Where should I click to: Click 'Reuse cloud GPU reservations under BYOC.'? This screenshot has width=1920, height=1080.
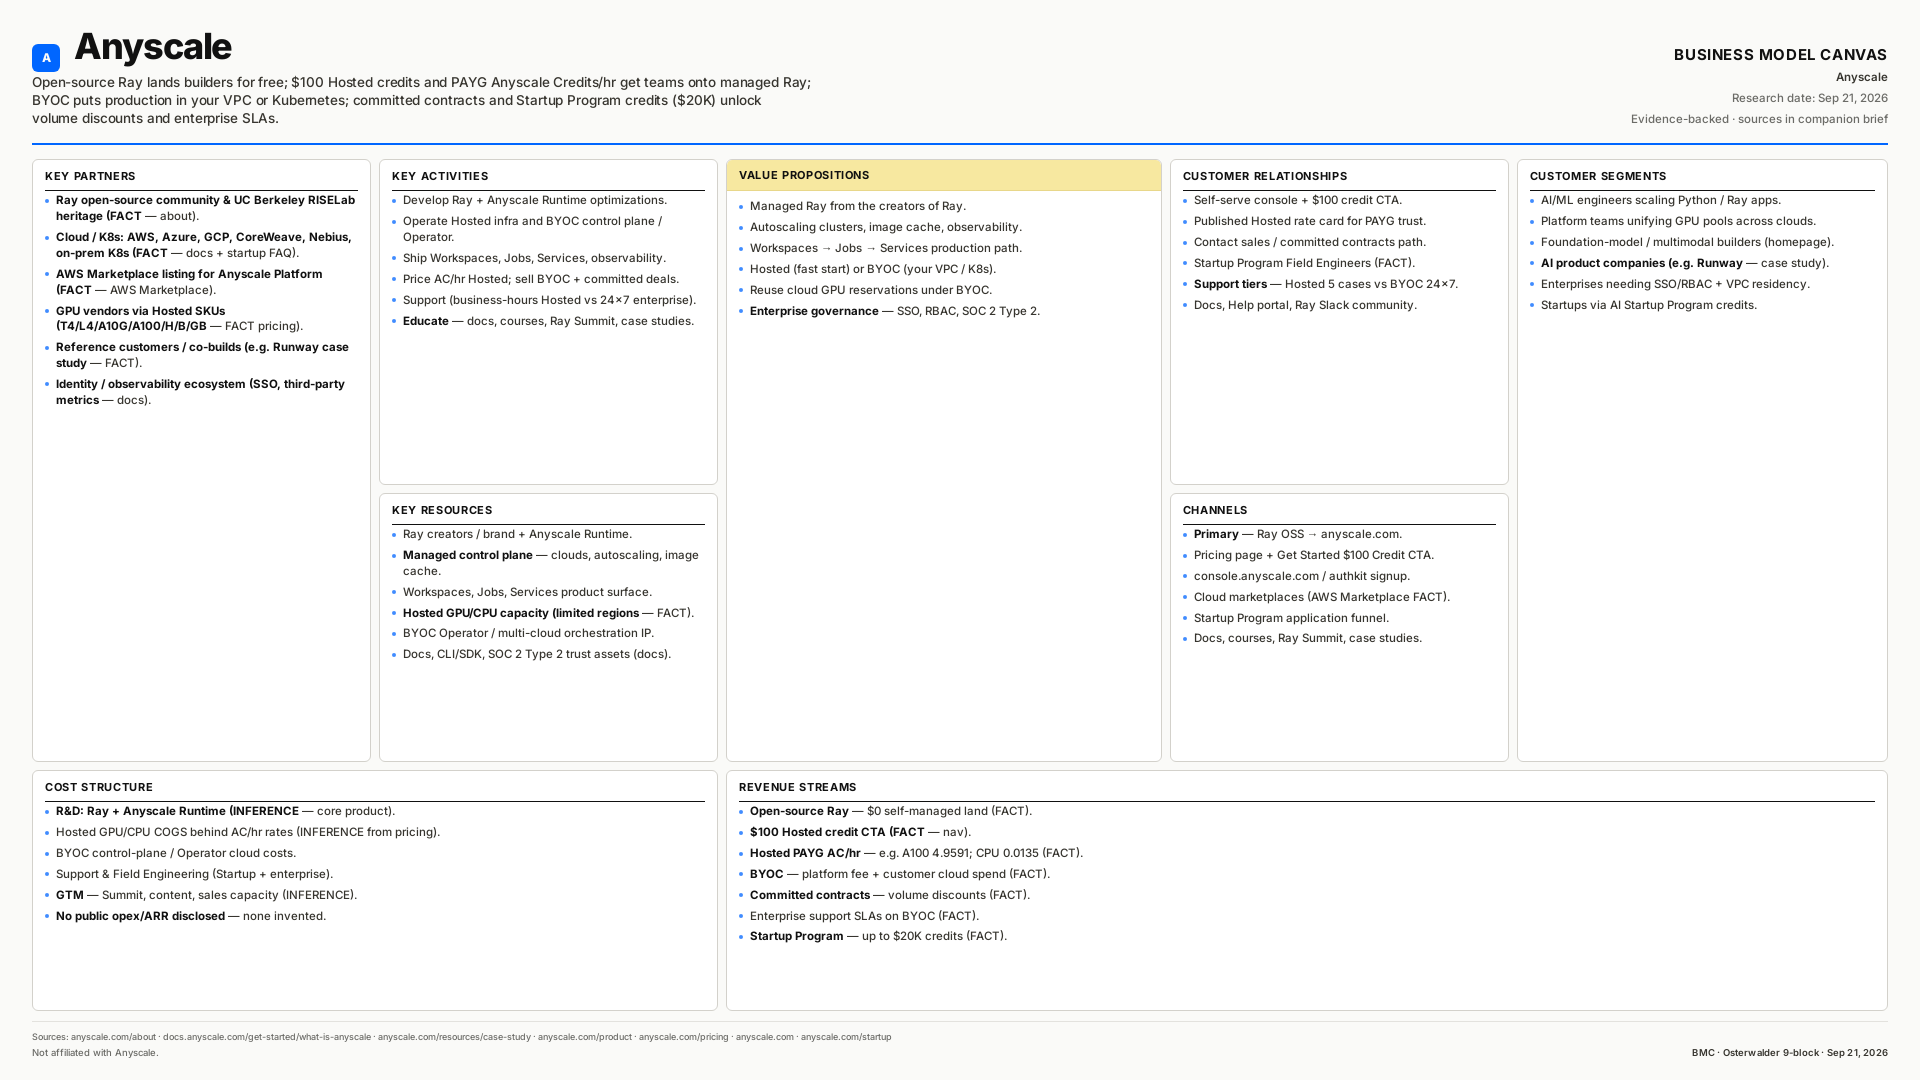(871, 290)
